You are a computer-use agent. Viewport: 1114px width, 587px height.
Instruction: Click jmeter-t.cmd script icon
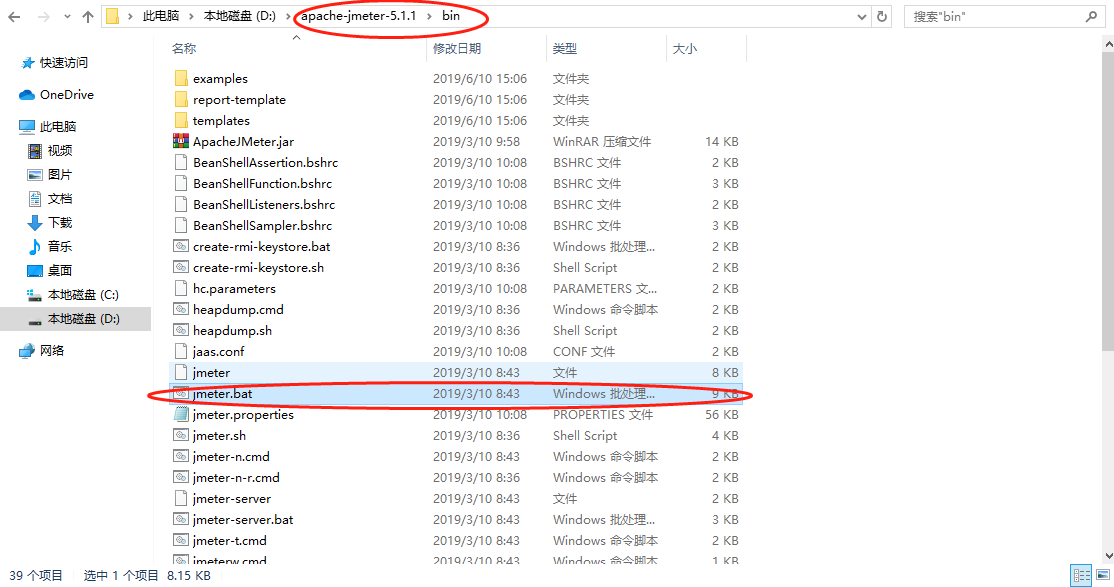(x=181, y=540)
